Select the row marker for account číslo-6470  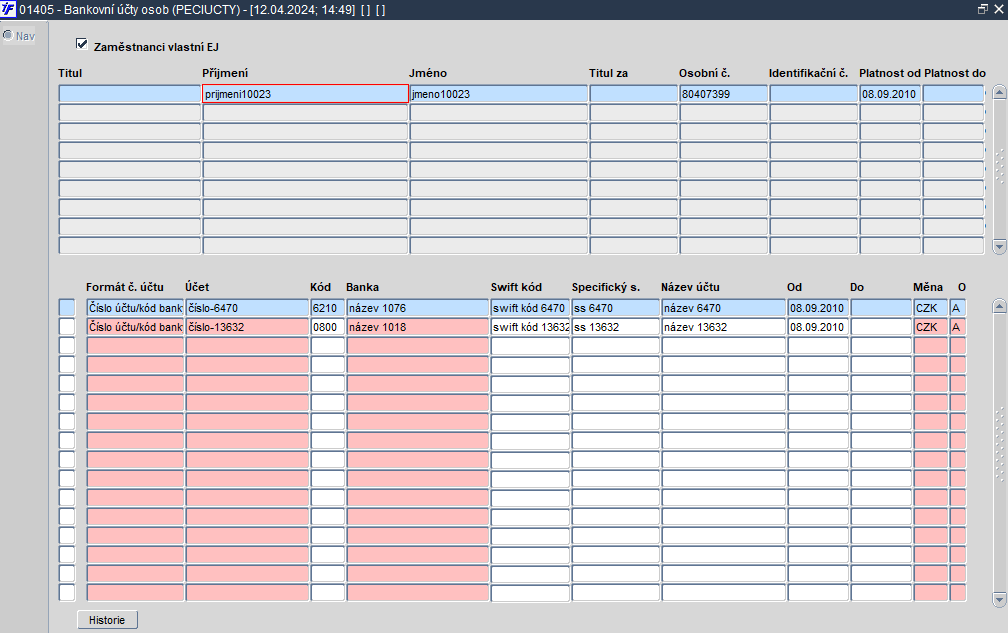point(67,308)
